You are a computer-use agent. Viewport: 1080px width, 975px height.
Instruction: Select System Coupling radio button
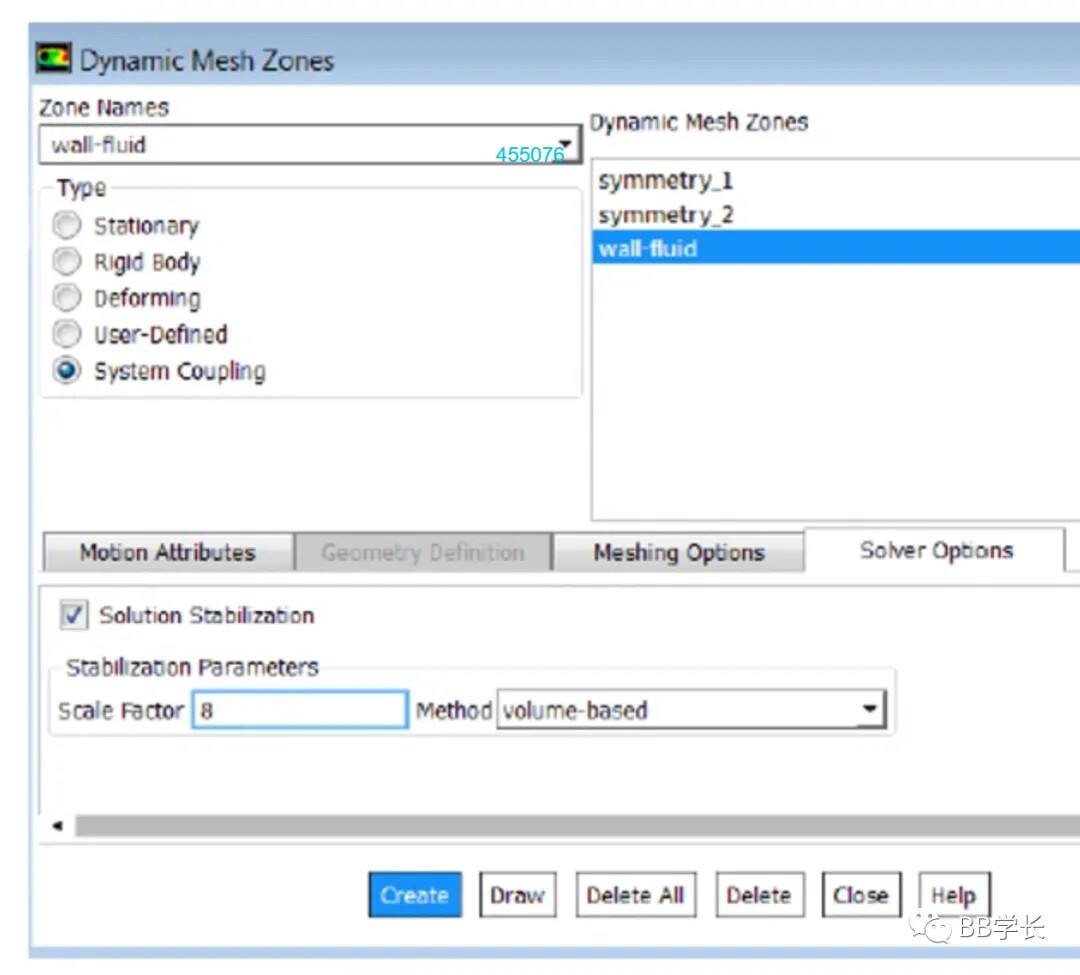click(x=67, y=371)
